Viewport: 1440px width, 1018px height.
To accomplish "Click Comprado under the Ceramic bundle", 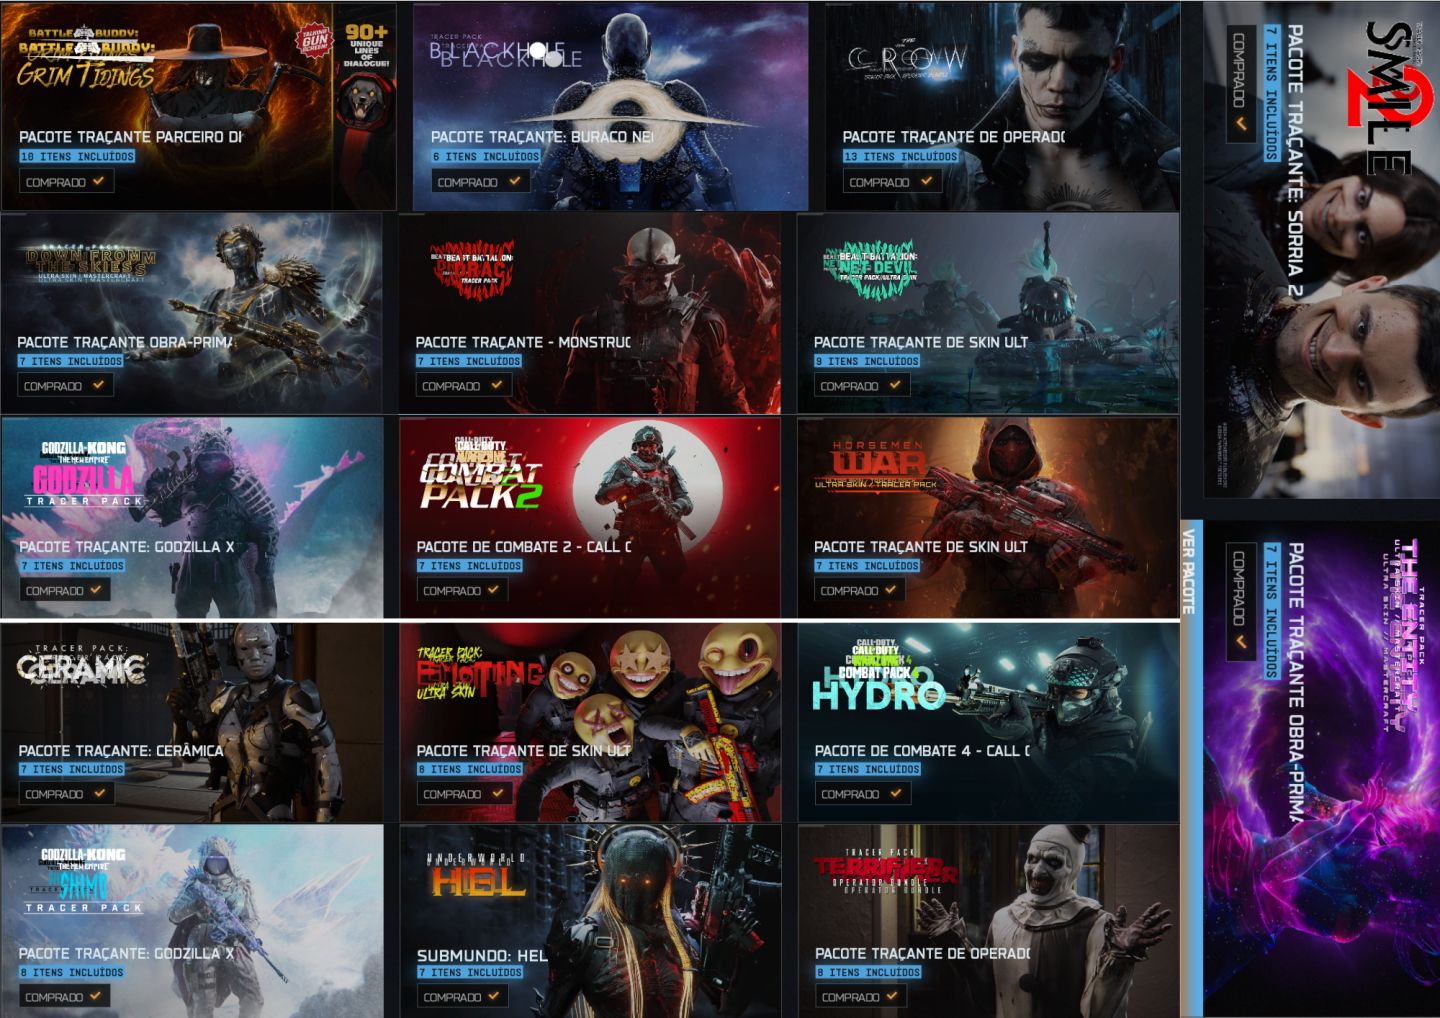I will point(64,793).
